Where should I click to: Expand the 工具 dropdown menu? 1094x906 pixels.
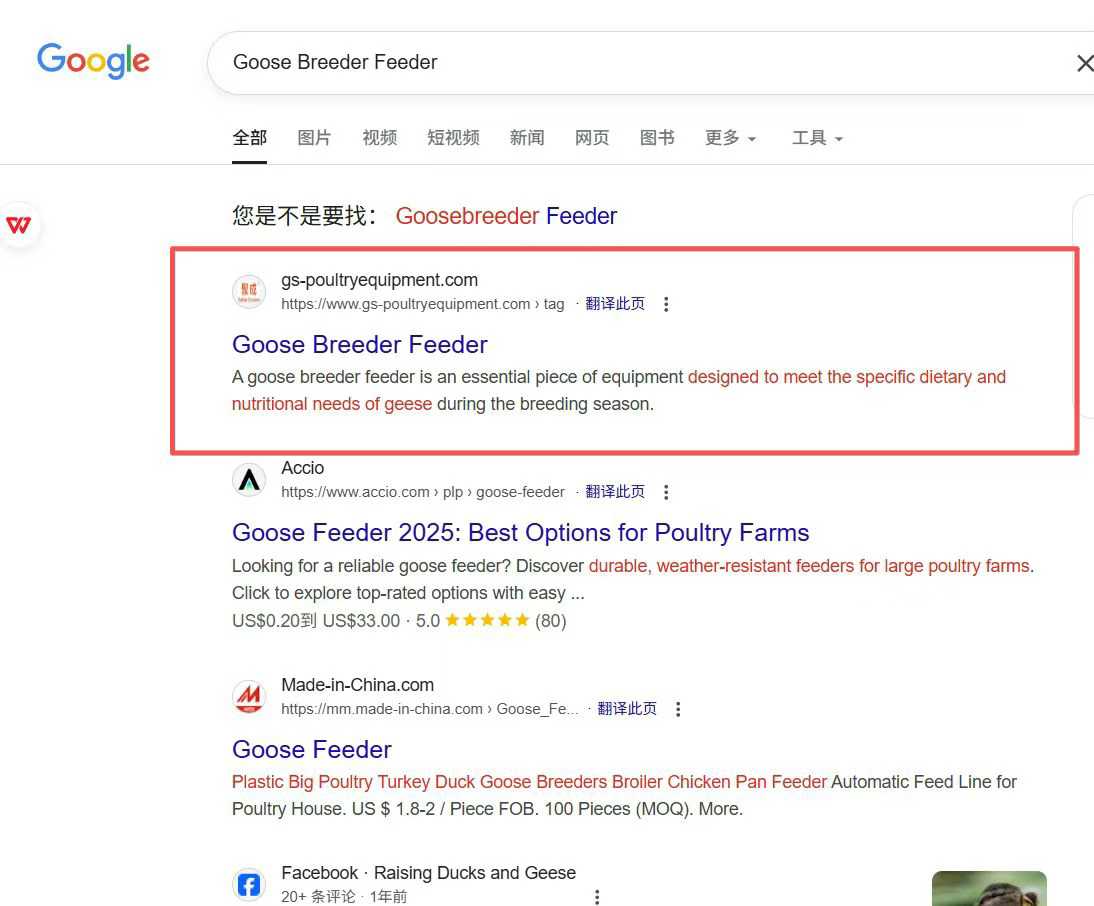click(x=817, y=138)
